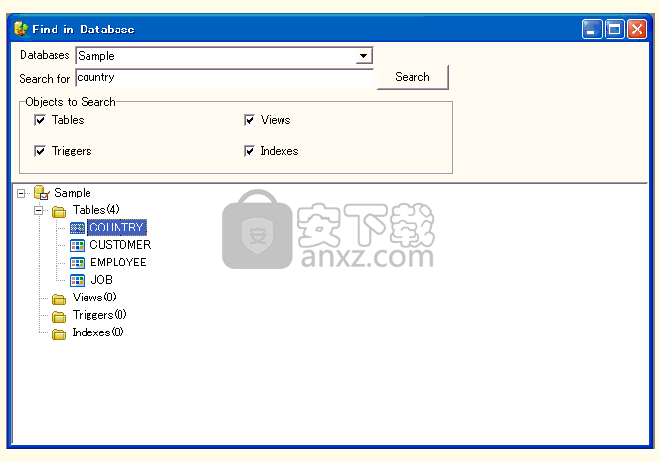660x462 pixels.
Task: Click the Views folder icon
Action: [x=59, y=298]
